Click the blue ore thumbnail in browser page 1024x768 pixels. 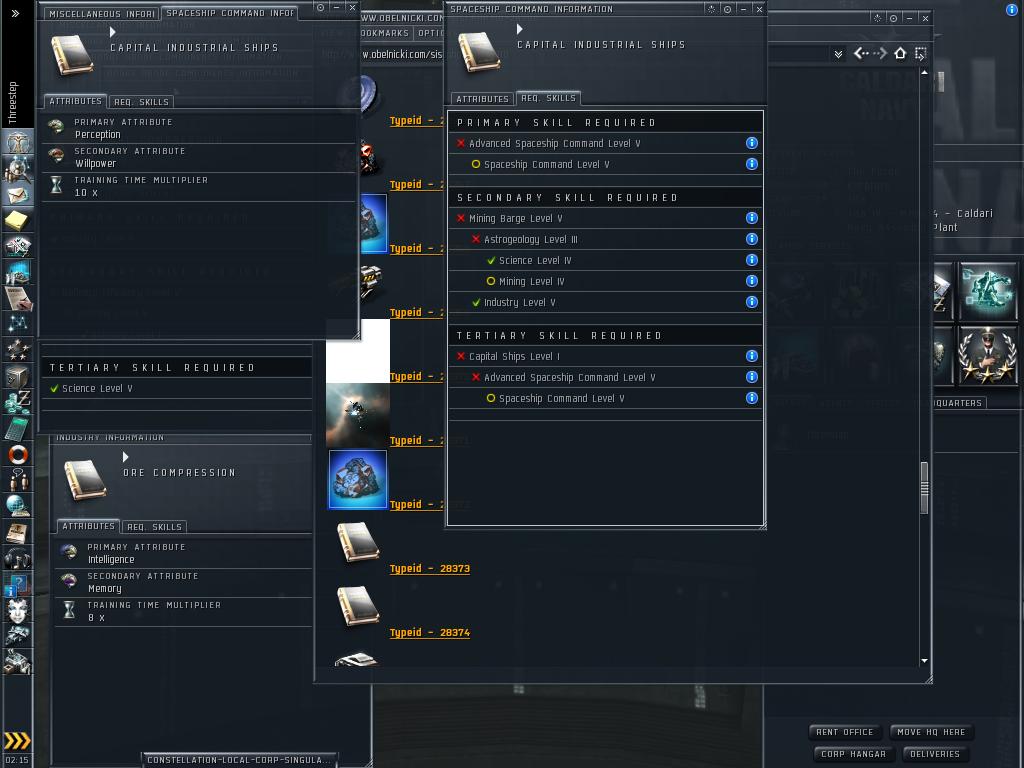358,479
